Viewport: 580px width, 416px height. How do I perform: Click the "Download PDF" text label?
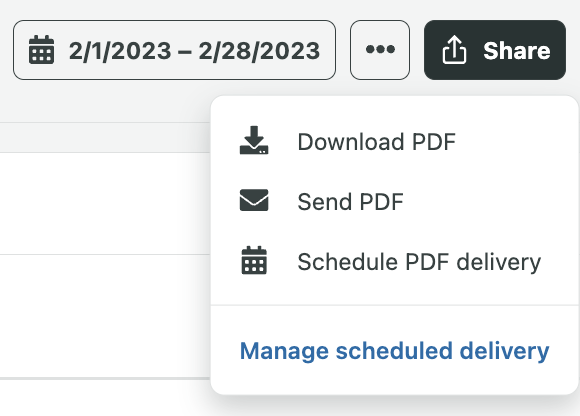[x=377, y=142]
